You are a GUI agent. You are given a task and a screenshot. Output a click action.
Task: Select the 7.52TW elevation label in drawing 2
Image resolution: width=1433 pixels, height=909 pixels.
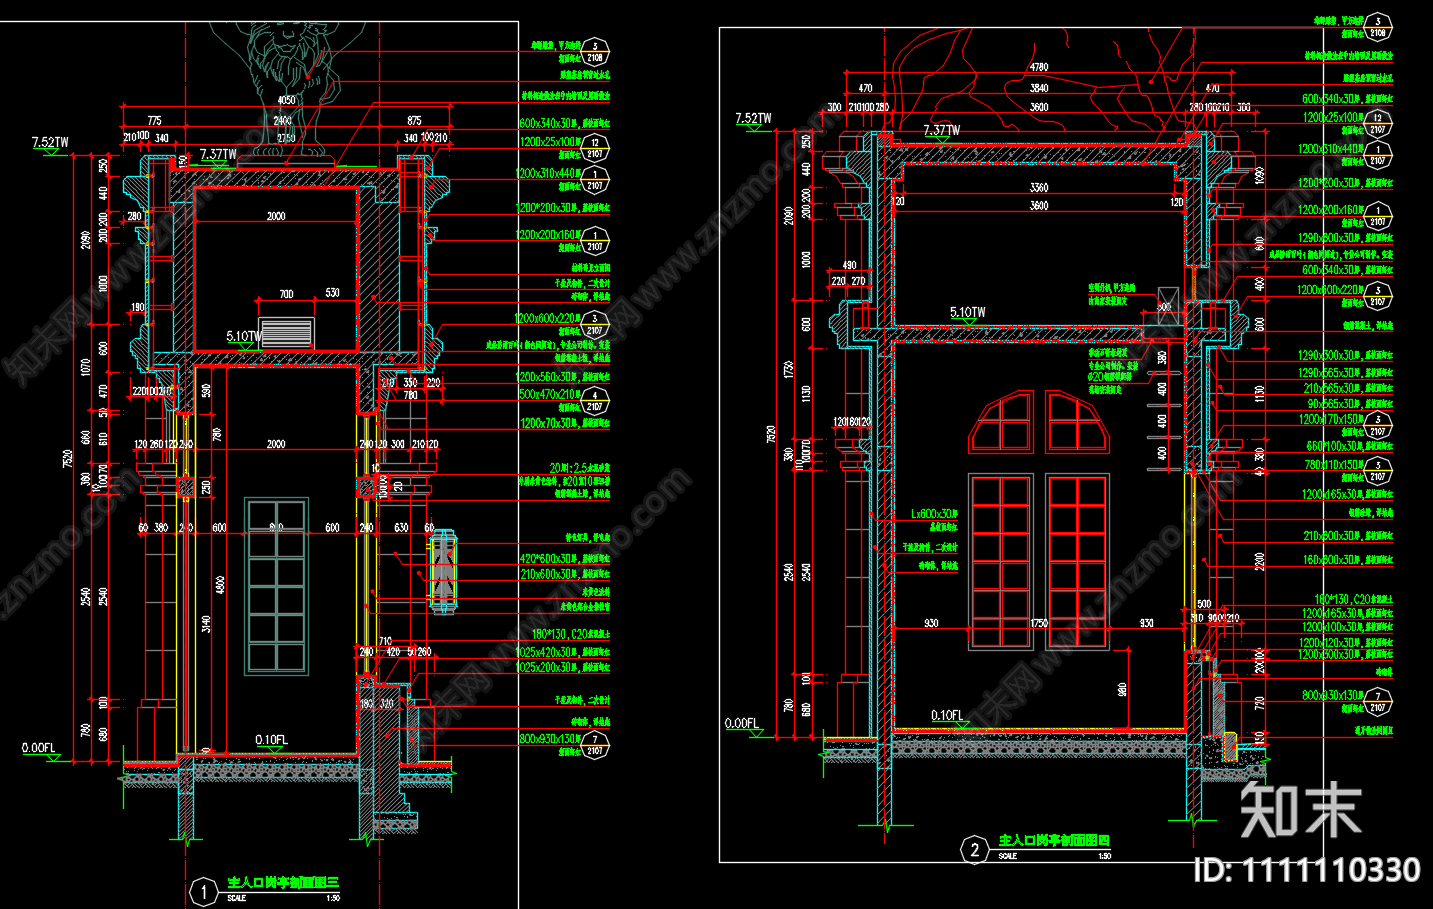[753, 118]
